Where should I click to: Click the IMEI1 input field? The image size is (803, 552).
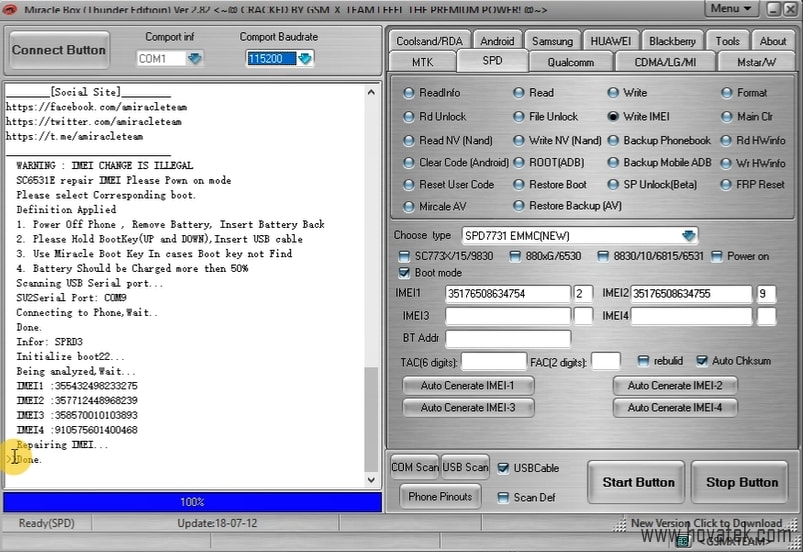coord(508,294)
